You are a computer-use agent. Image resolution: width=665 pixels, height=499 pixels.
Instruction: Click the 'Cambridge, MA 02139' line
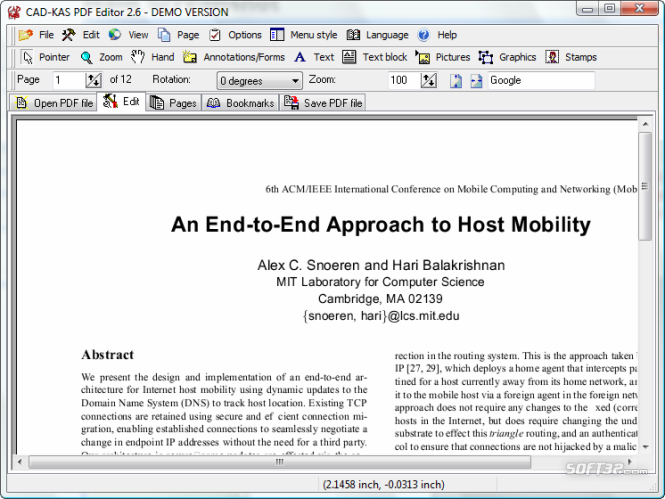pos(380,299)
